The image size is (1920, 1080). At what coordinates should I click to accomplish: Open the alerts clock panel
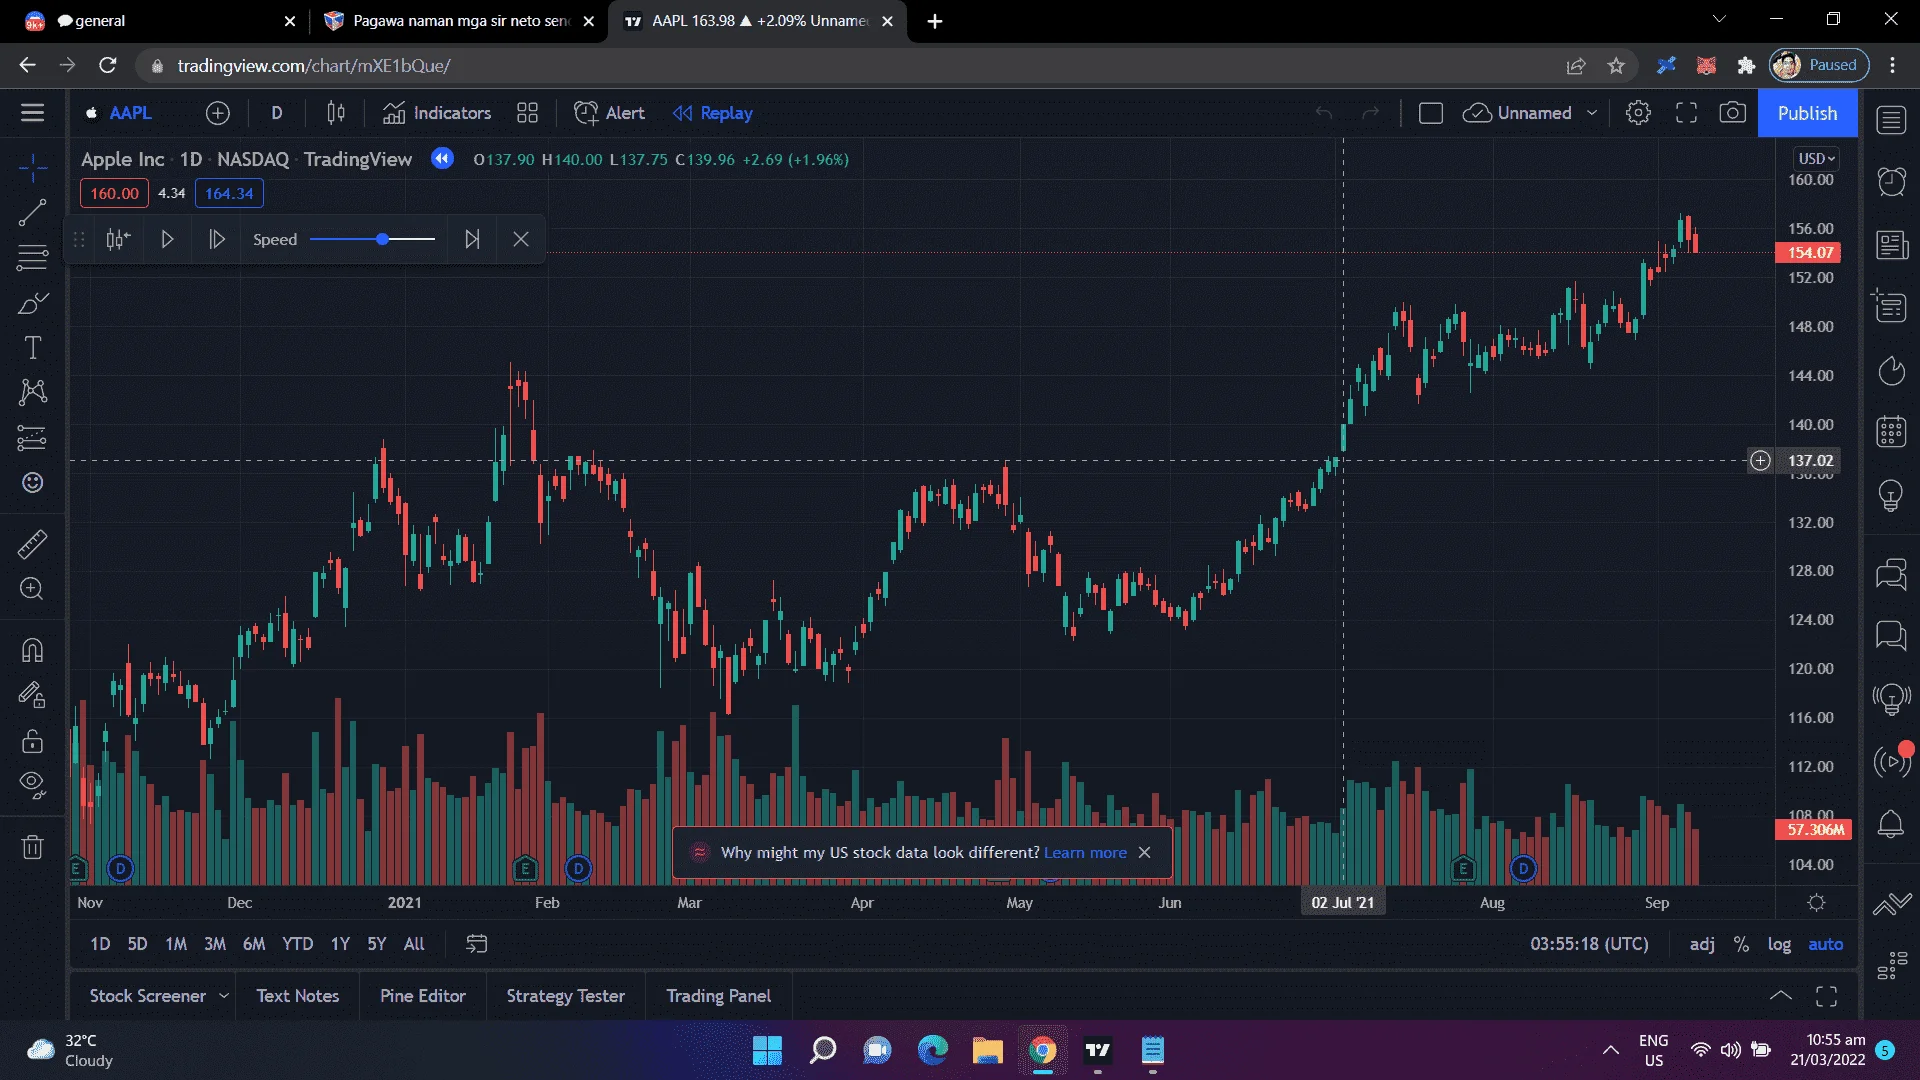(1891, 181)
